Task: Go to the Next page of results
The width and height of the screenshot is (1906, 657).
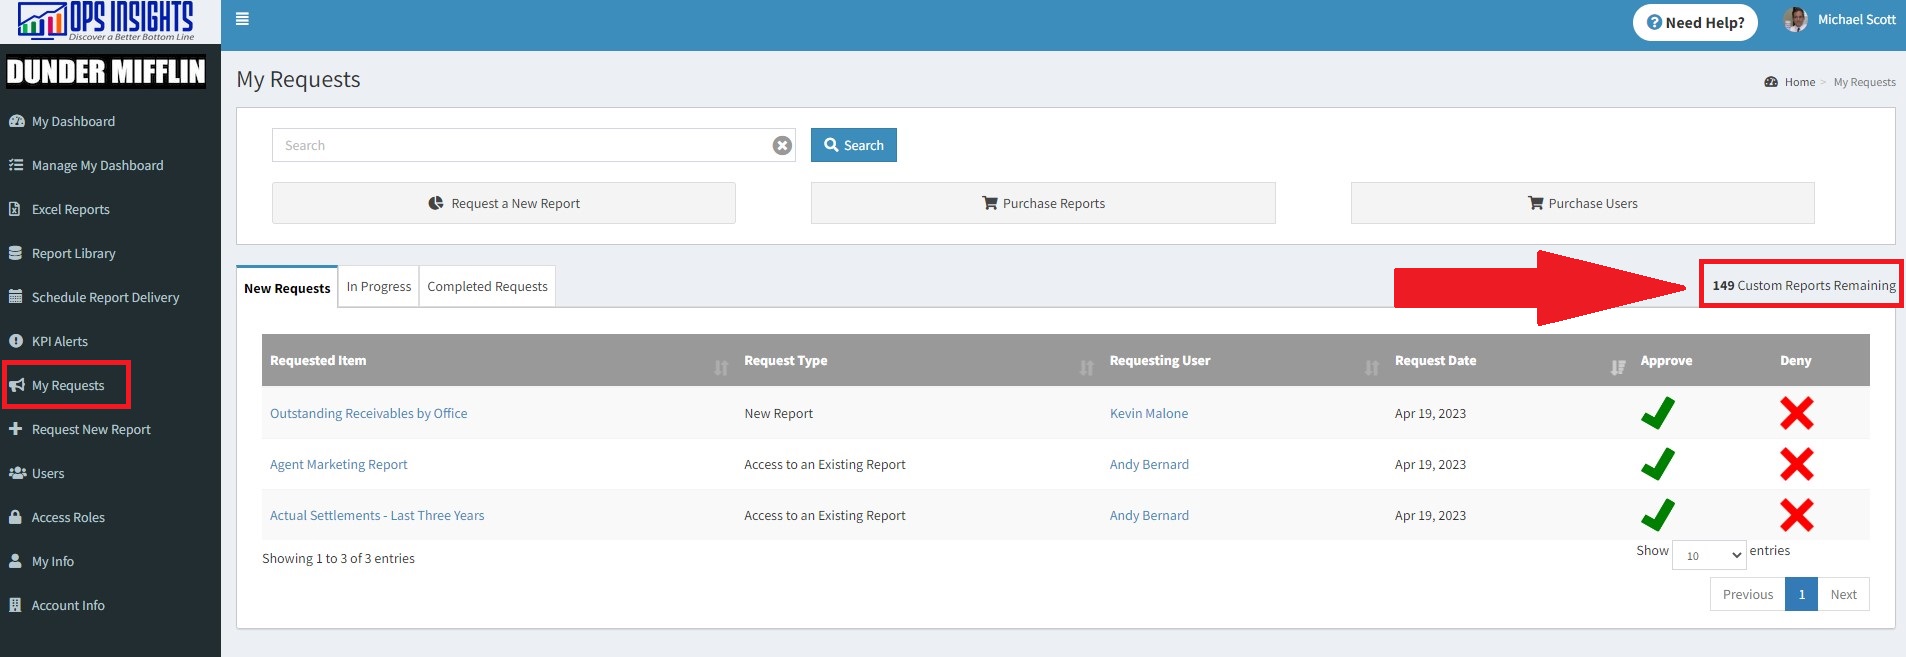Action: (x=1843, y=594)
